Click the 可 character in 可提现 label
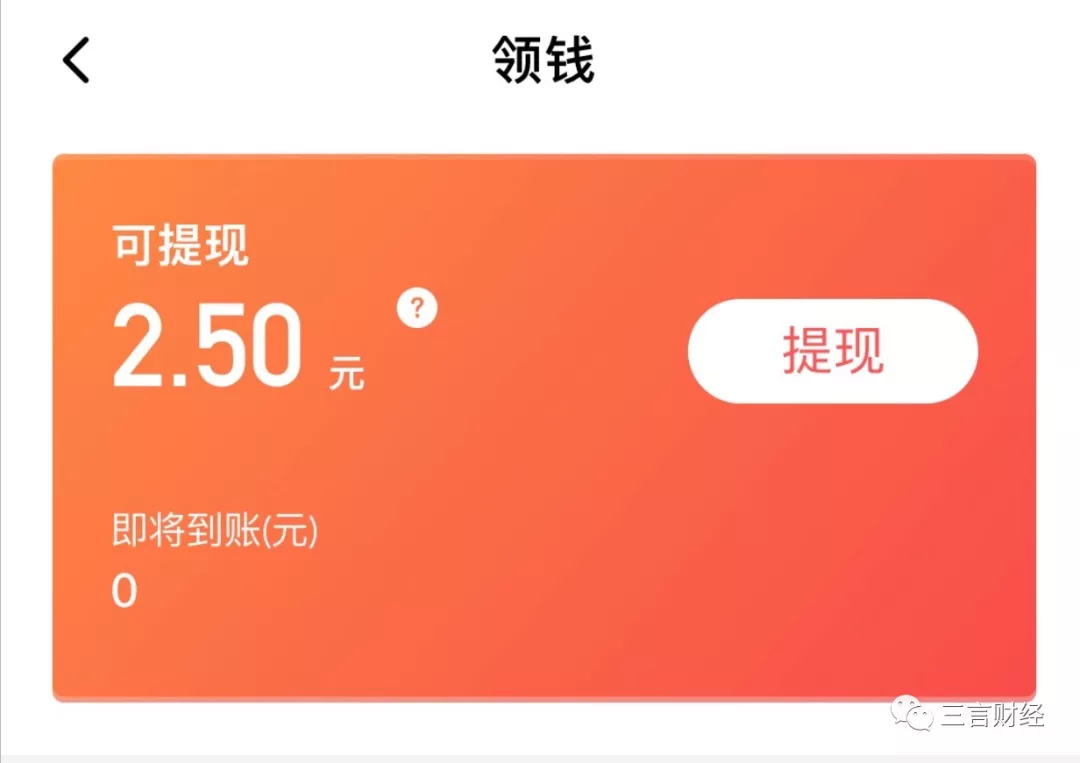This screenshot has width=1080, height=763. click(135, 245)
